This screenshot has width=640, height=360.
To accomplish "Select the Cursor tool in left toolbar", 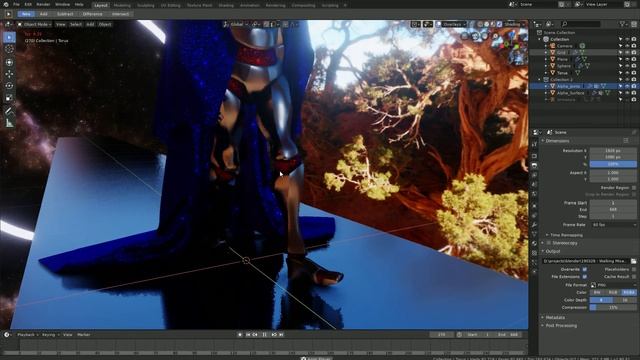I will (x=9, y=49).
